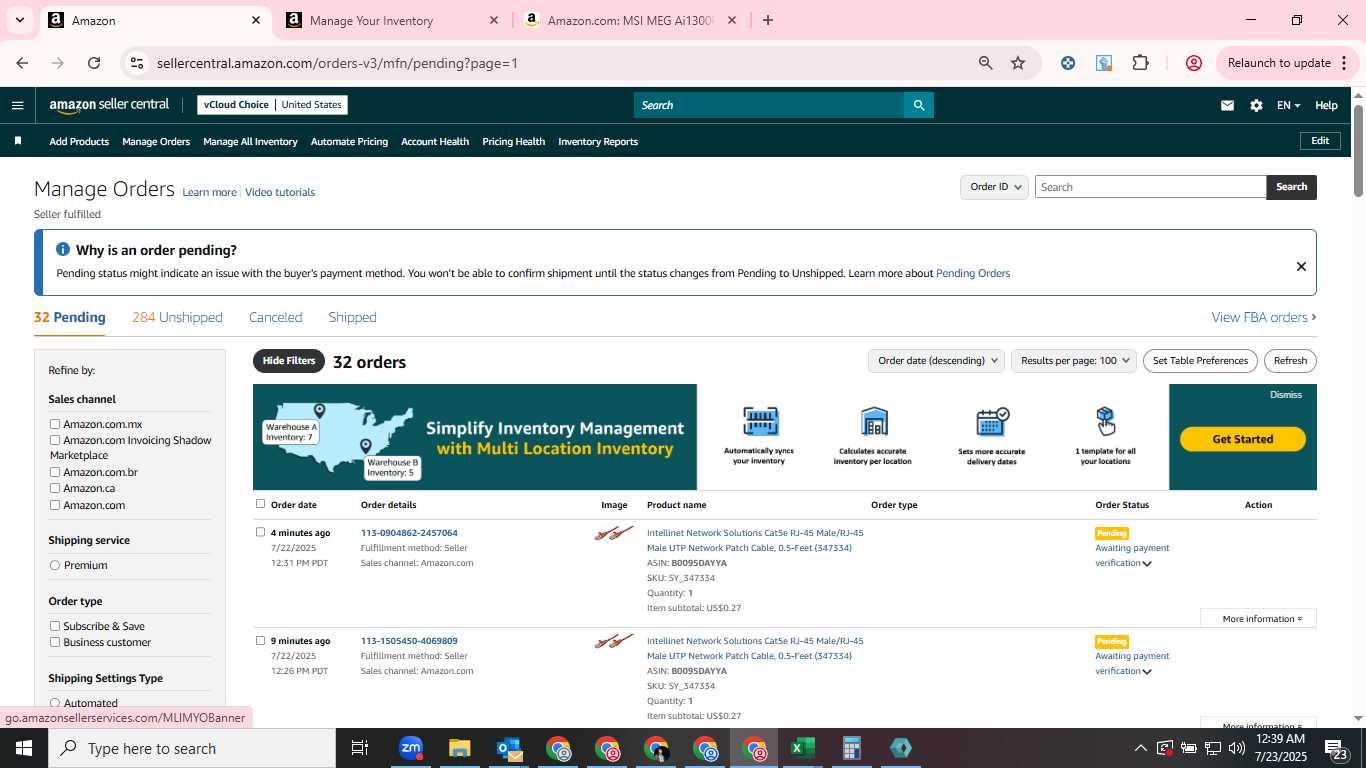Open the Chrome extensions puzzle icon
This screenshot has width=1366, height=768.
point(1140,63)
